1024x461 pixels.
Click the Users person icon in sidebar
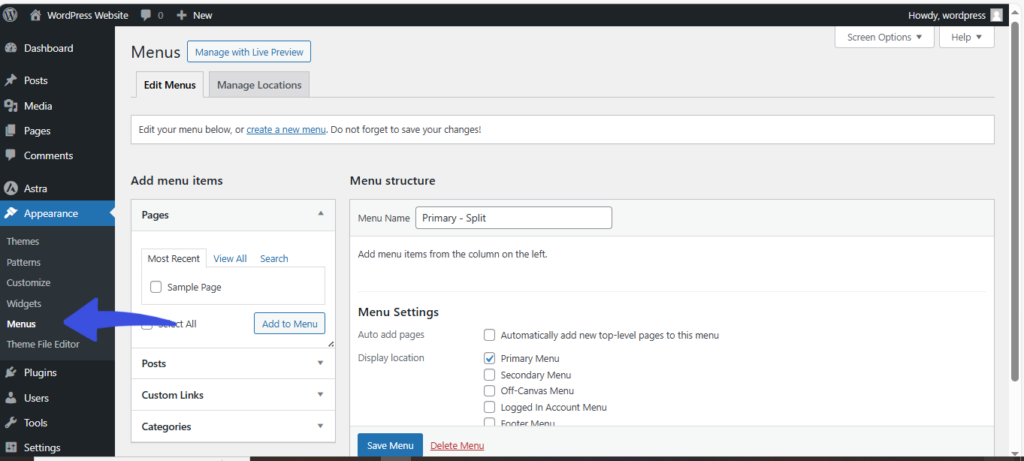[x=10, y=398]
